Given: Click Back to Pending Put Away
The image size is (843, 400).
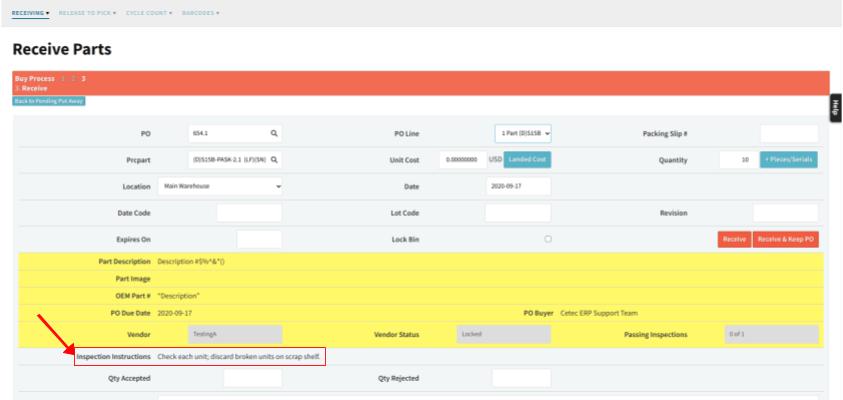Looking at the screenshot, I should pos(48,101).
